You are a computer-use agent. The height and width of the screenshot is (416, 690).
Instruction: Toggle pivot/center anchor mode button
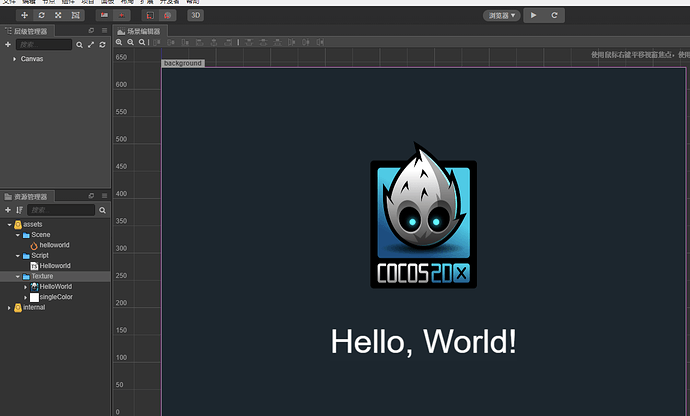(104, 15)
